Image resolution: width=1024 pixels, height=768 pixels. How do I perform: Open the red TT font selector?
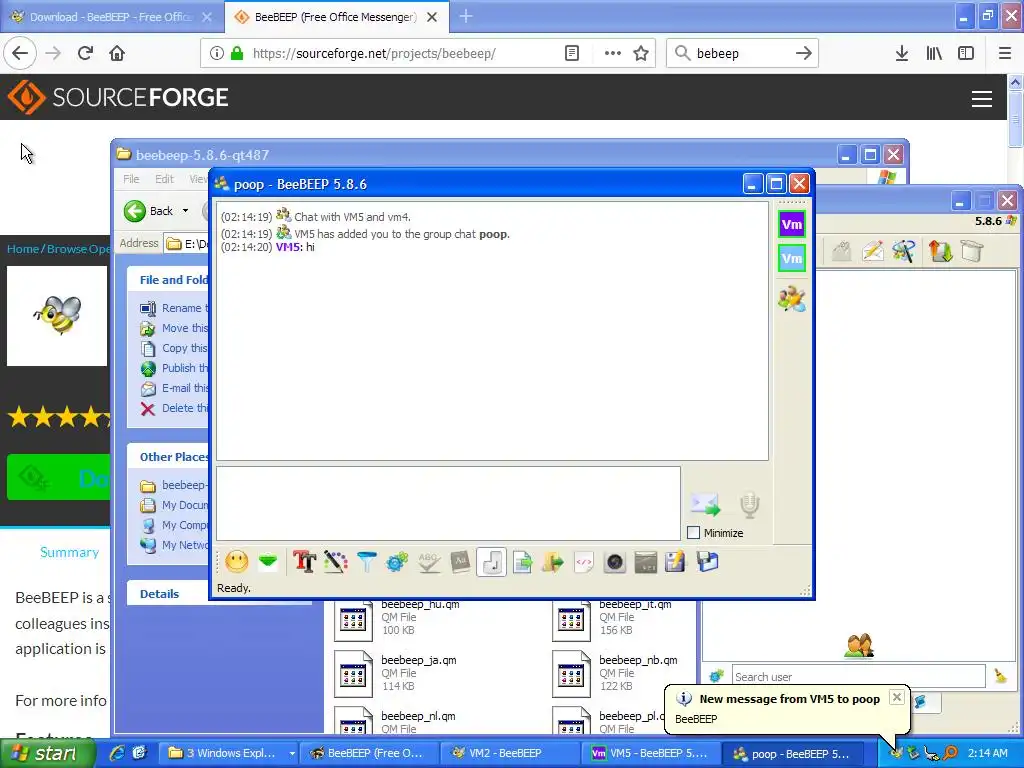[x=304, y=562]
